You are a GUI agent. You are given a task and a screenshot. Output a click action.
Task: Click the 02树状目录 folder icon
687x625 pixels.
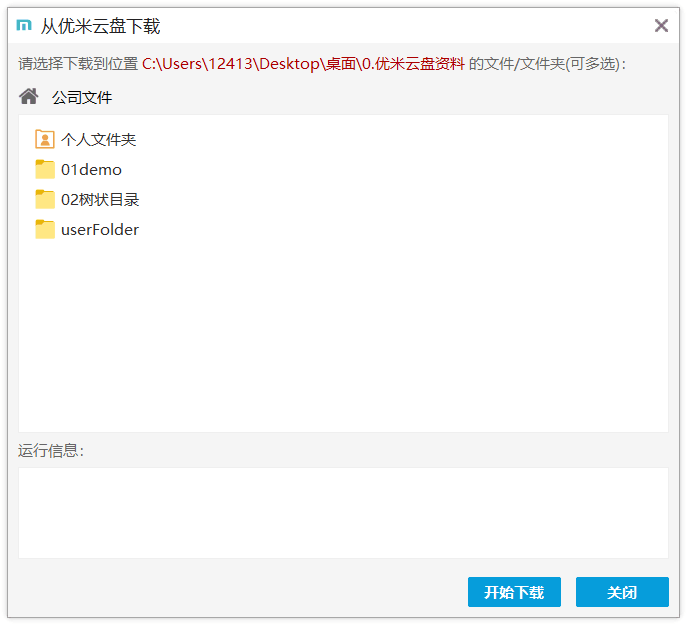(x=45, y=199)
